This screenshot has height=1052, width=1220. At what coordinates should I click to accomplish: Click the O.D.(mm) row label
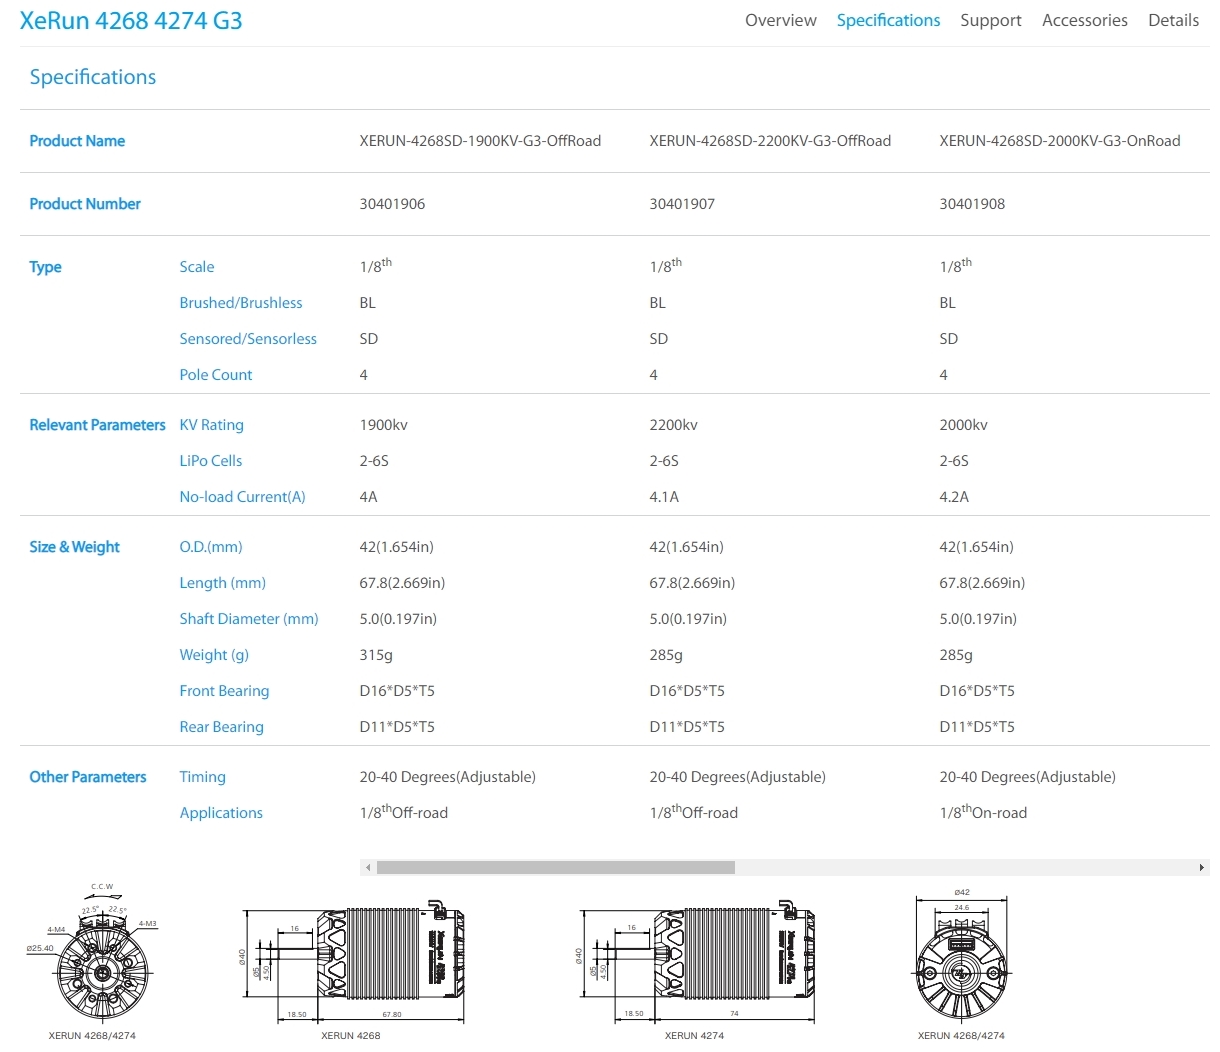click(211, 547)
